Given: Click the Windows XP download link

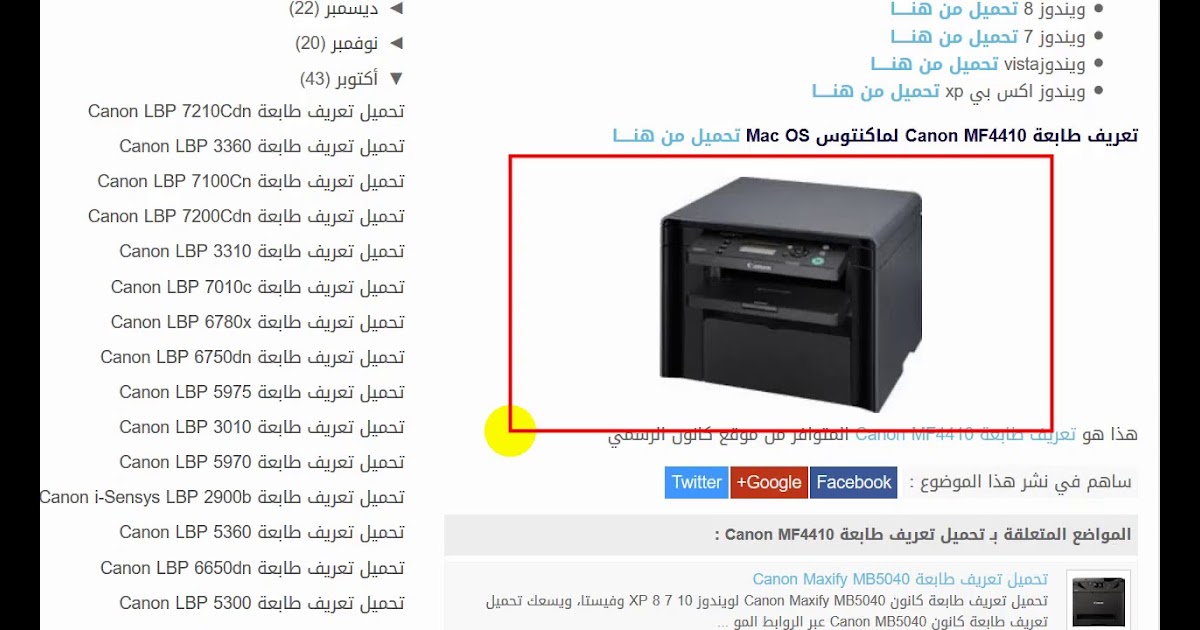Looking at the screenshot, I should coord(876,91).
